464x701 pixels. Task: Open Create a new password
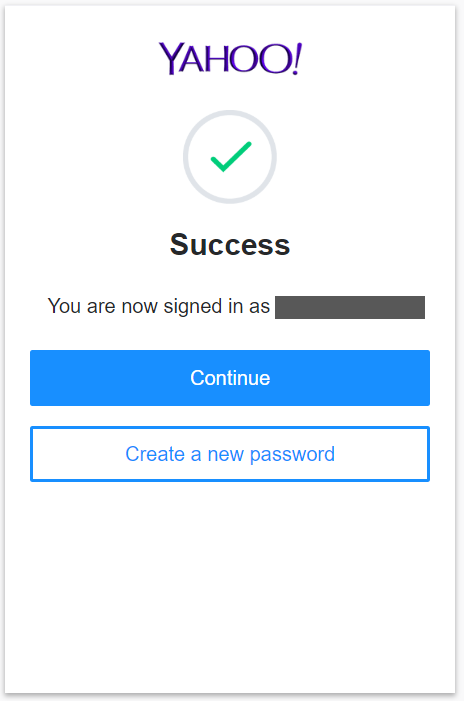click(230, 454)
